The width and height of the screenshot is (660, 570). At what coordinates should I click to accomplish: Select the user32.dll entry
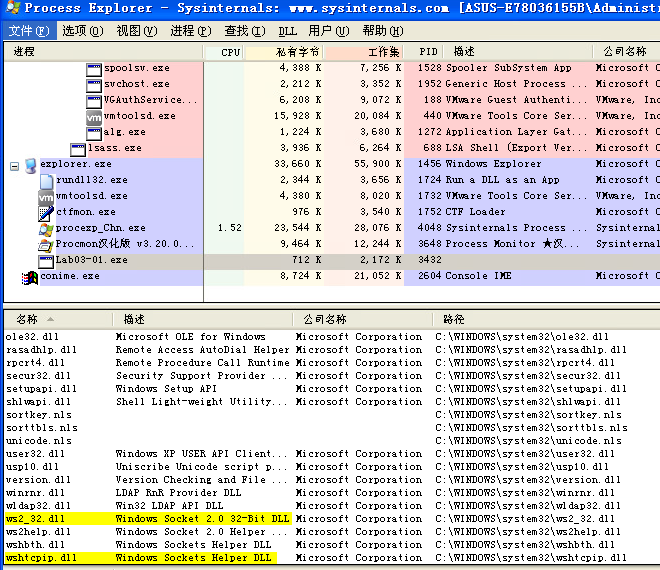pos(36,454)
